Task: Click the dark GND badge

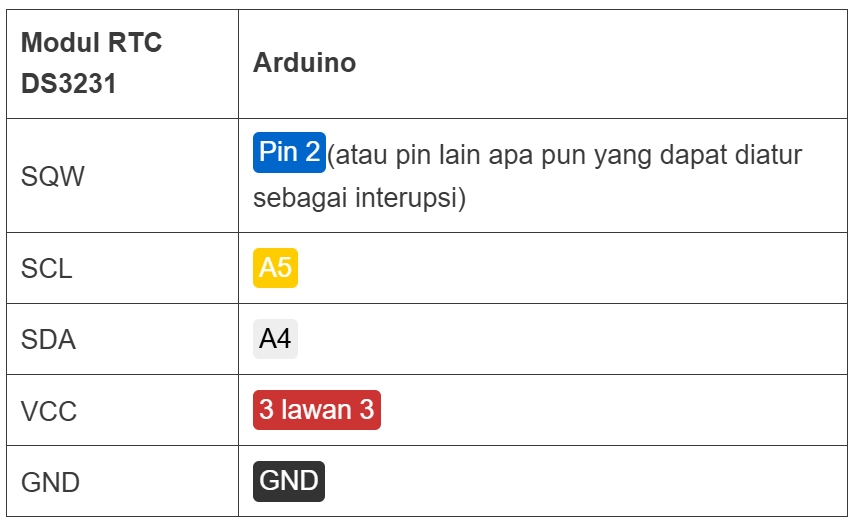Action: (289, 481)
